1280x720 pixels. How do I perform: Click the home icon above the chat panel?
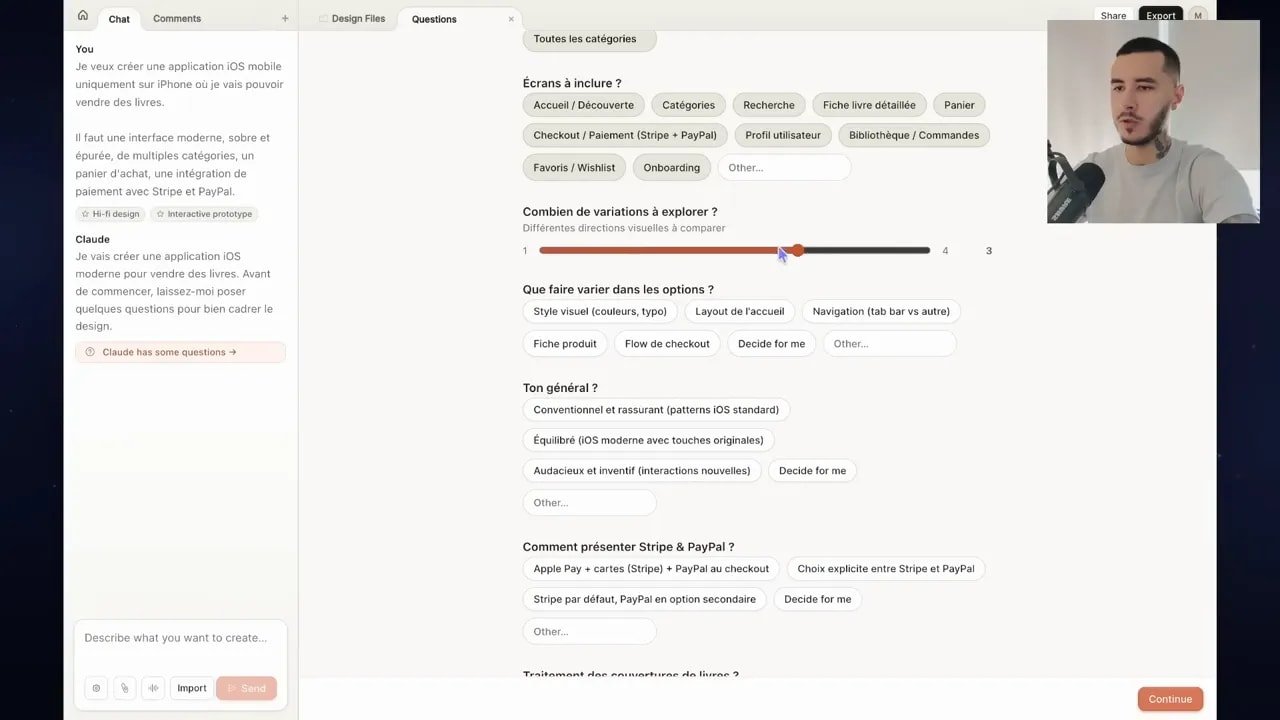coord(83,15)
